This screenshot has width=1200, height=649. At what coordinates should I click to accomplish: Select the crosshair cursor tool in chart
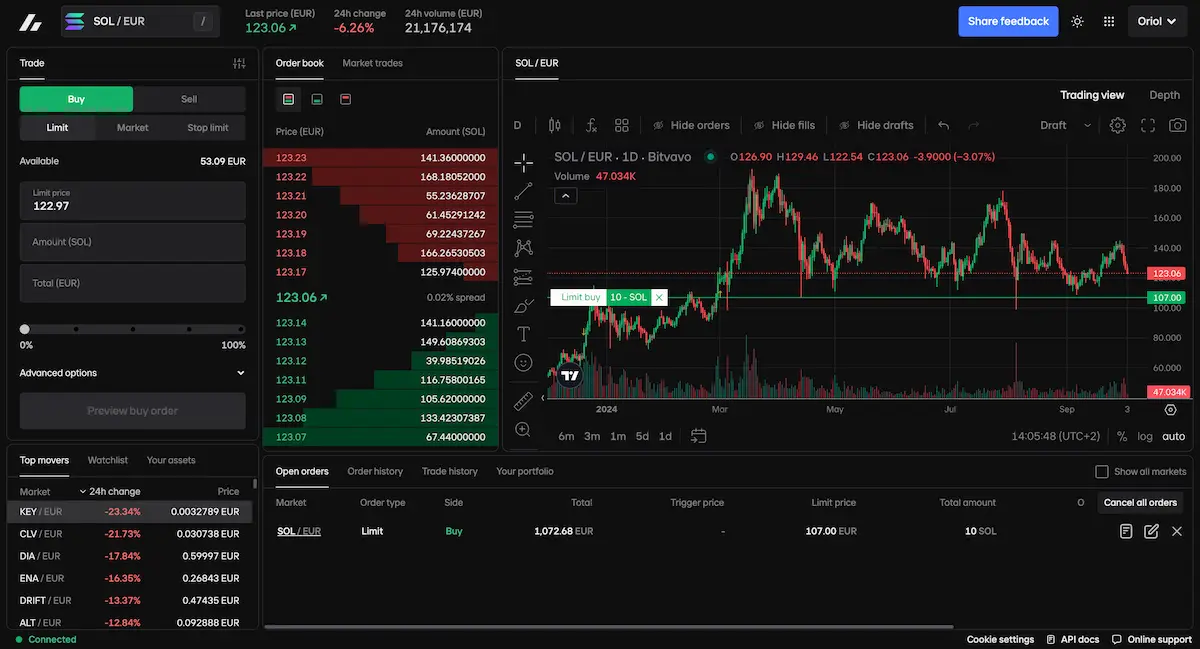[x=523, y=163]
